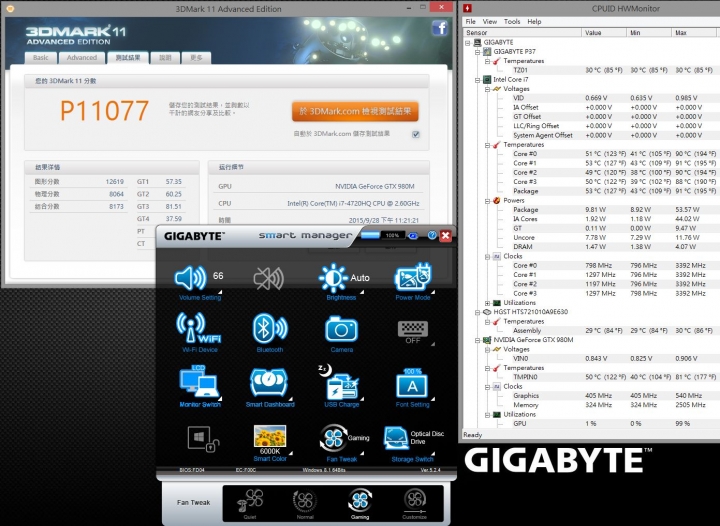Collapse the HGST HTS721010A9E630 node
This screenshot has width=720, height=526.
[x=478, y=312]
